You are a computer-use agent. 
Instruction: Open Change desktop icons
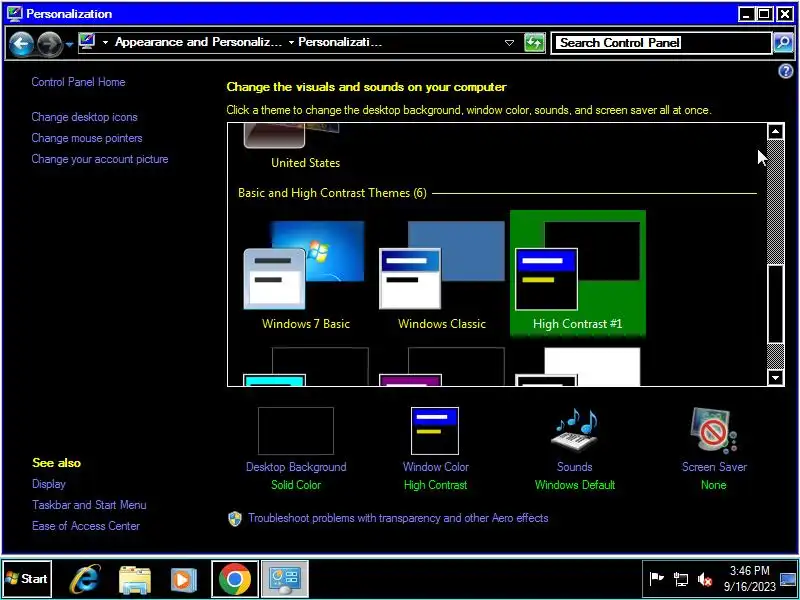pyautogui.click(x=84, y=117)
